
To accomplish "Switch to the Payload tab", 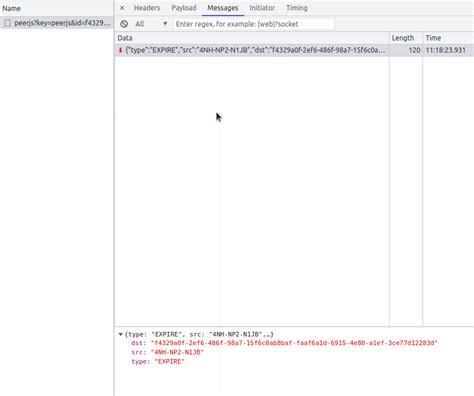I will [x=184, y=8].
